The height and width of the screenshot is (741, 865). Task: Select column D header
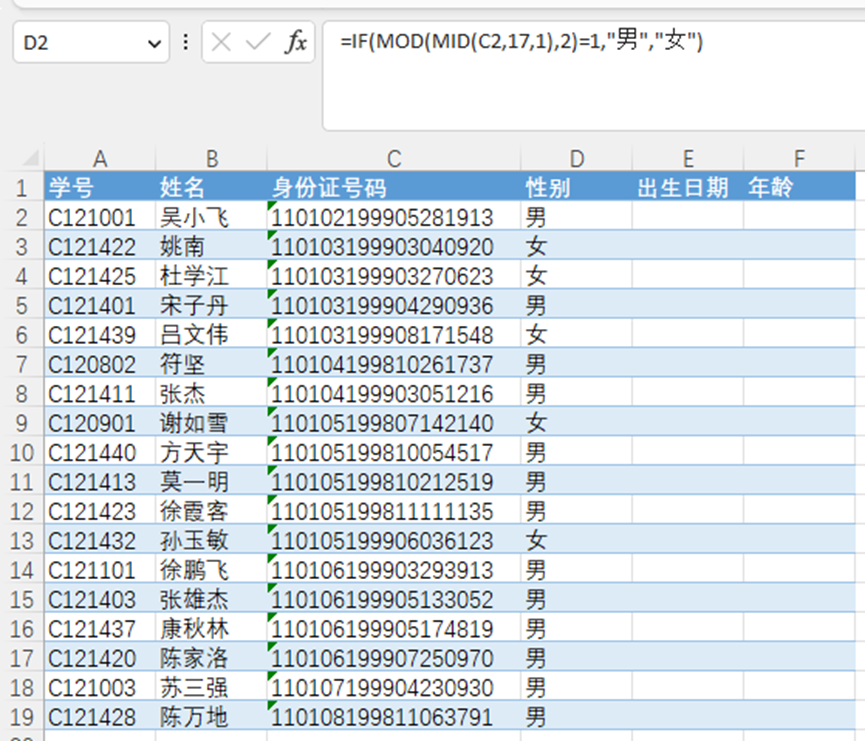(x=576, y=159)
